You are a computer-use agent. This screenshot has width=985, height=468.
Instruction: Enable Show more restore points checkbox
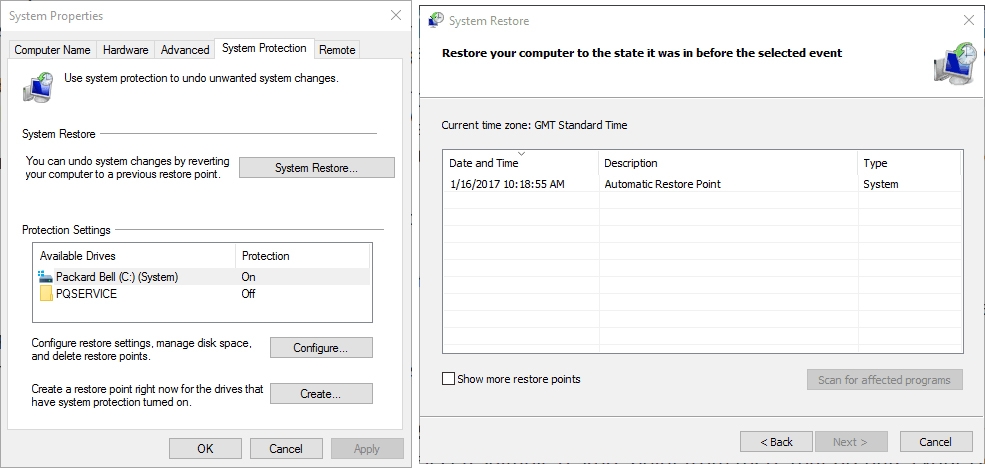click(448, 379)
